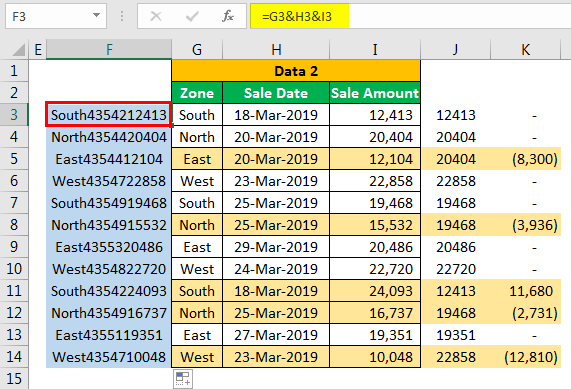Open the Insert Function fx icon
This screenshot has width=571, height=389.
point(228,16)
